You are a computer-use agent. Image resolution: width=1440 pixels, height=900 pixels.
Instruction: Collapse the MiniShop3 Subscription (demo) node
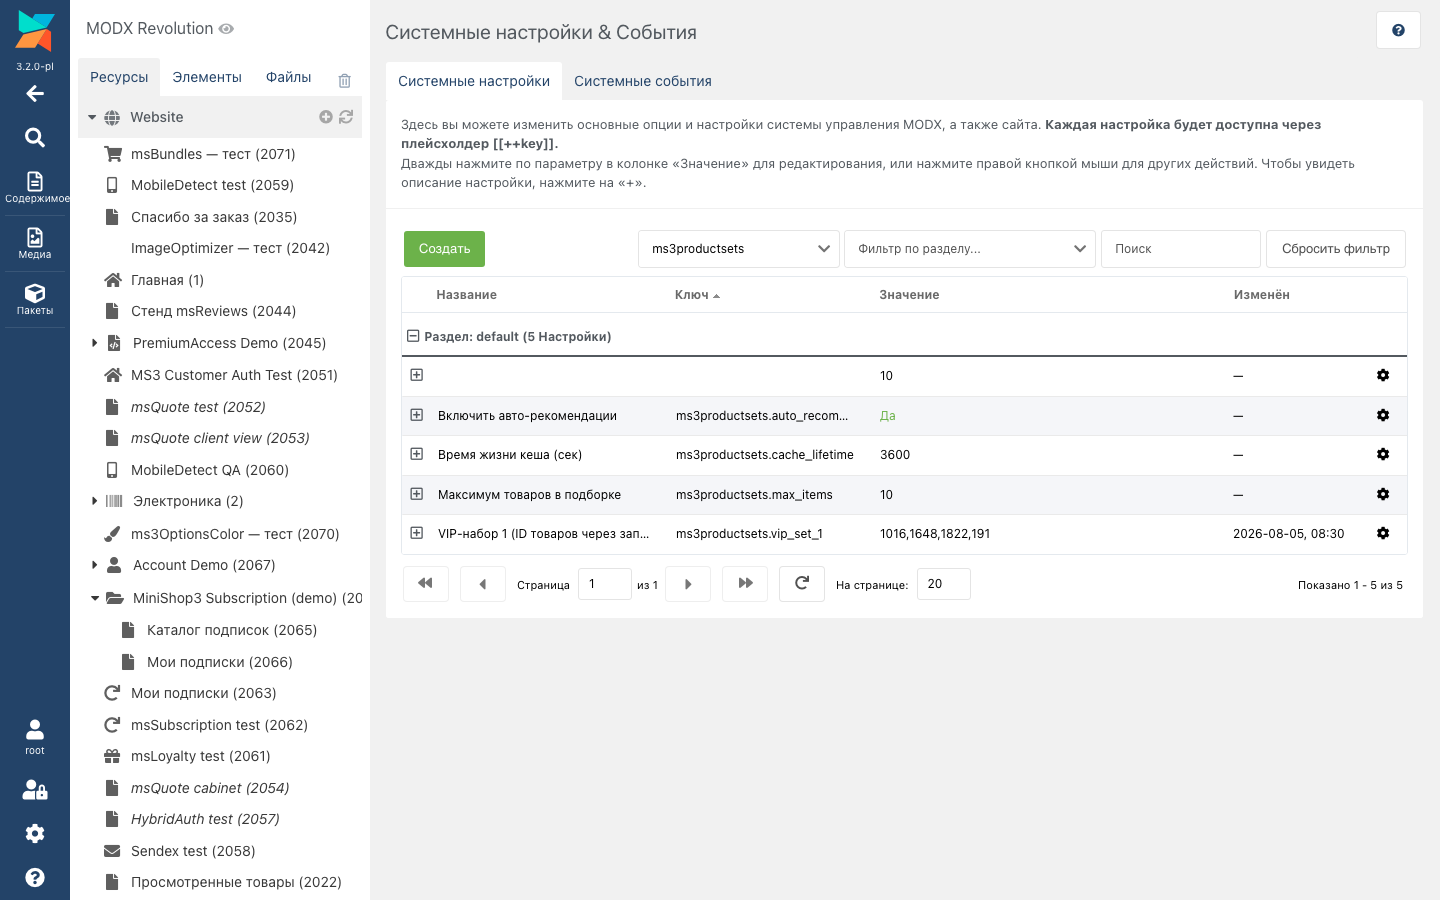95,598
